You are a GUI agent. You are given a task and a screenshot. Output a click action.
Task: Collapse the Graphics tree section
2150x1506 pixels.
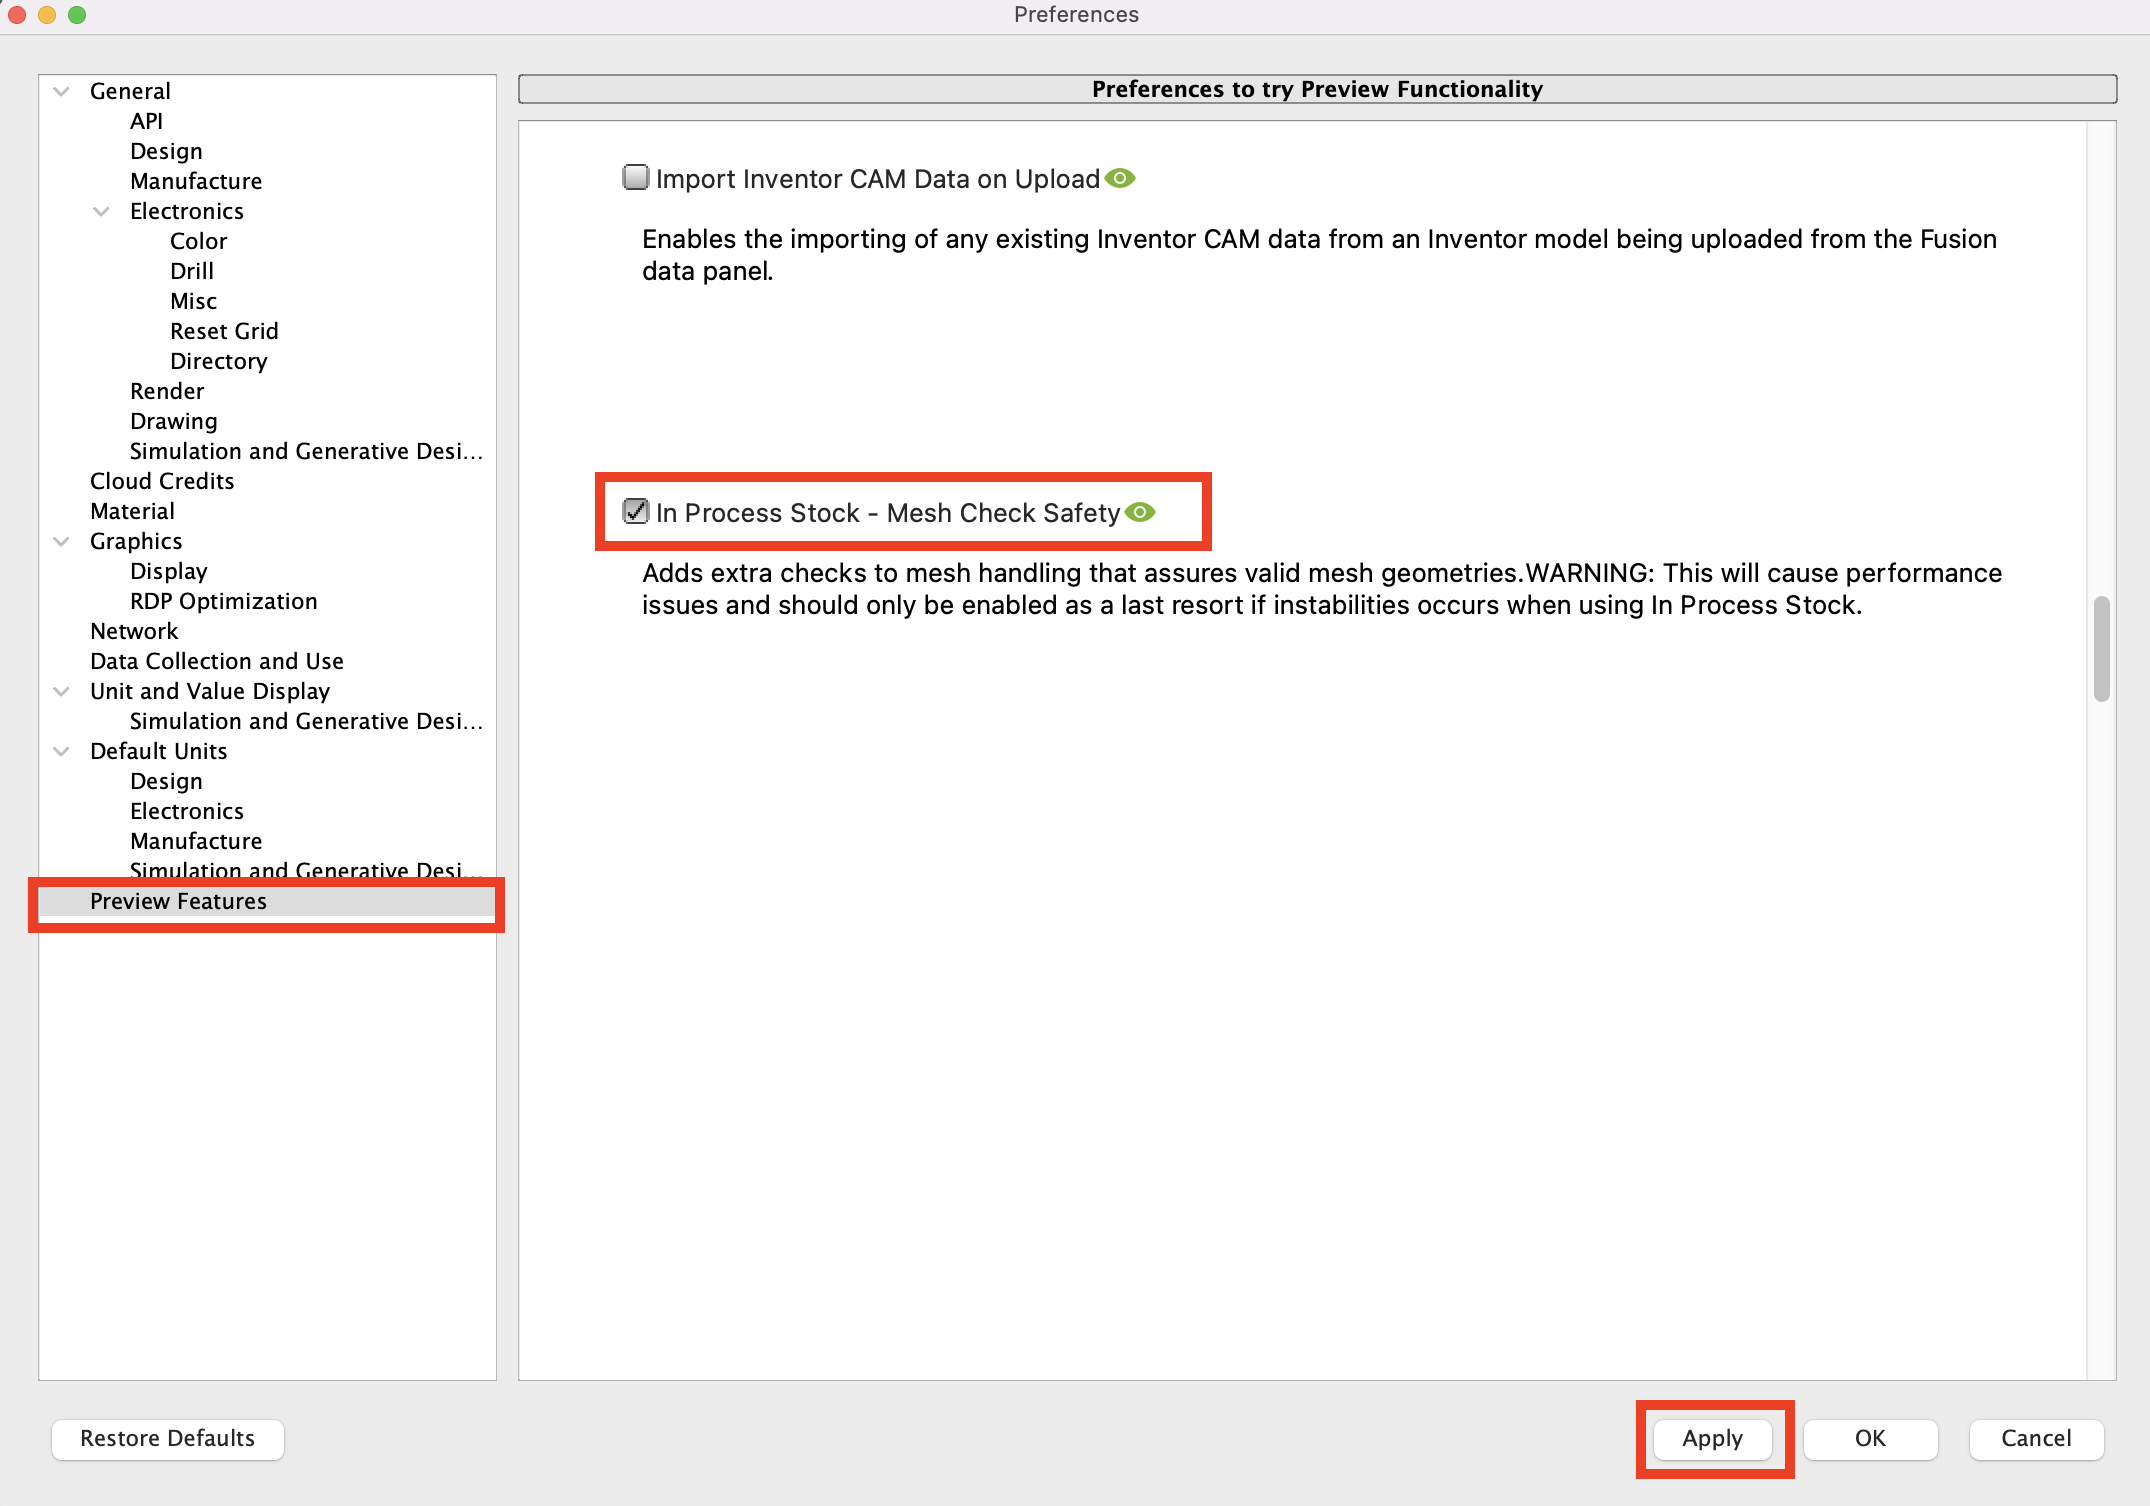62,541
